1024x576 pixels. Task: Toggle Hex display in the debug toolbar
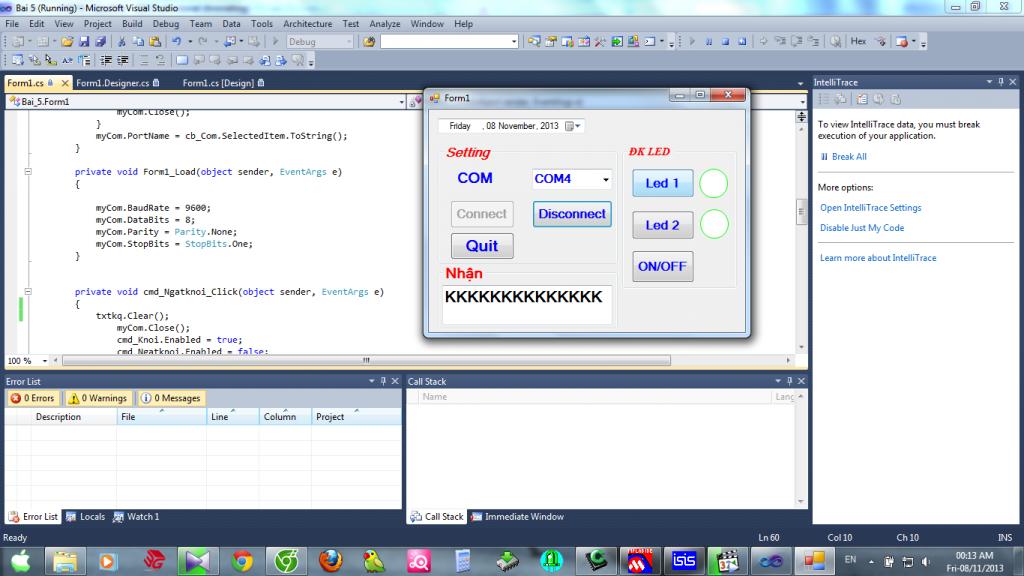(x=858, y=42)
